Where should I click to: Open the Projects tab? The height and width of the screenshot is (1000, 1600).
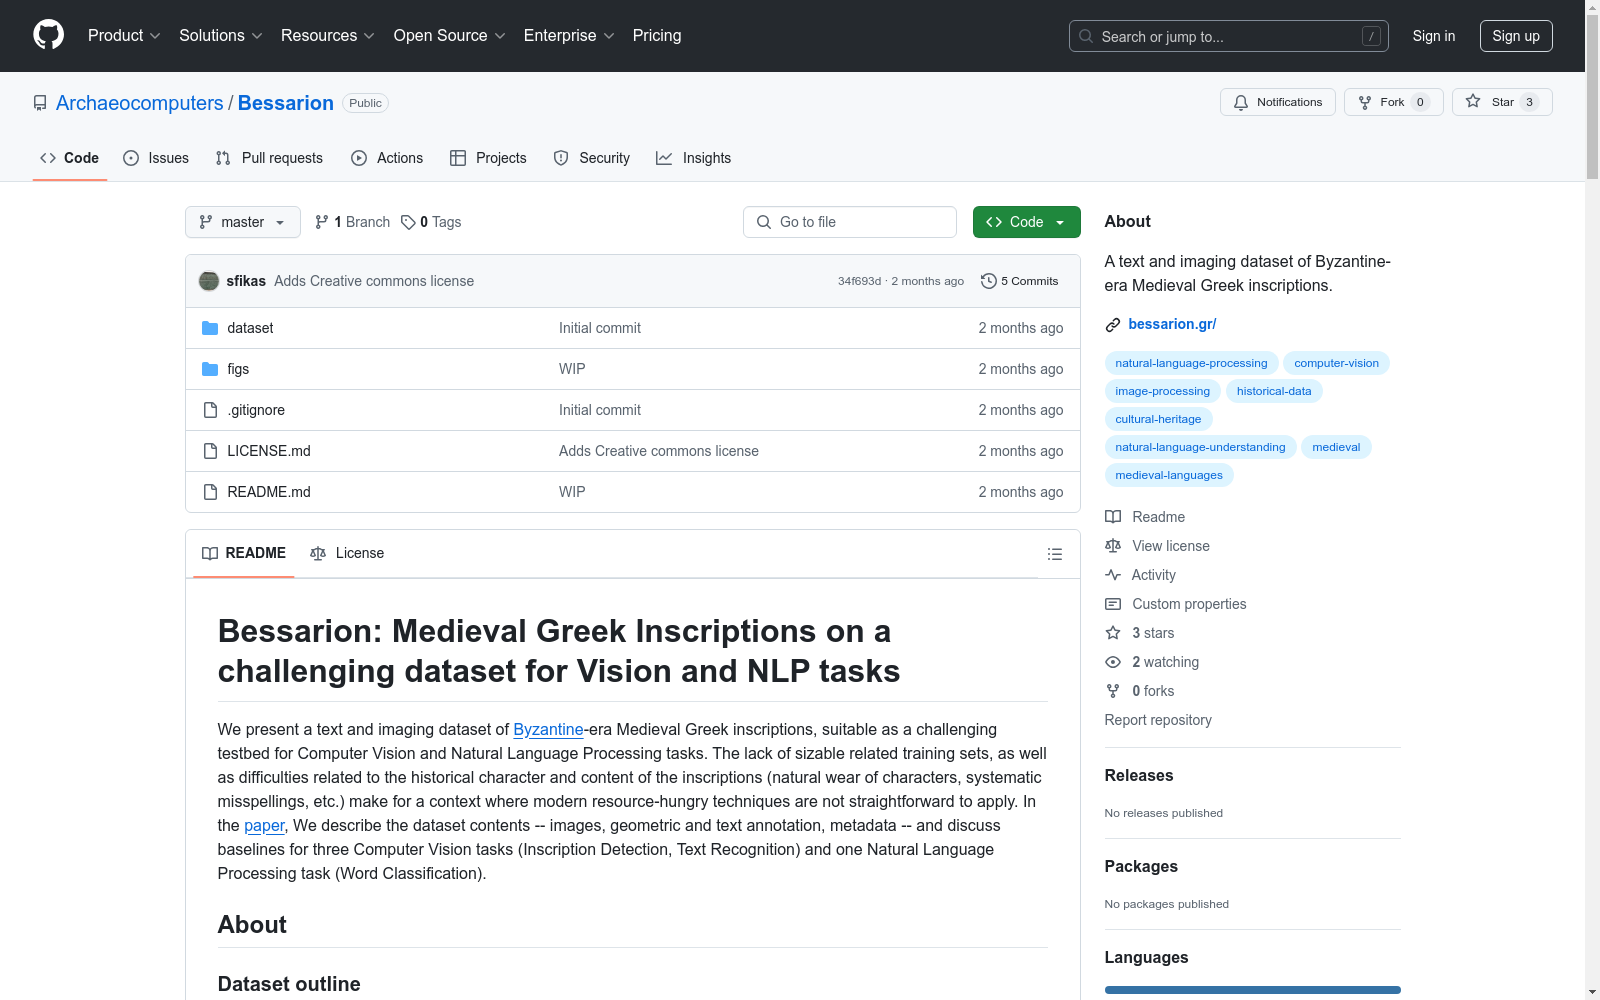[488, 158]
